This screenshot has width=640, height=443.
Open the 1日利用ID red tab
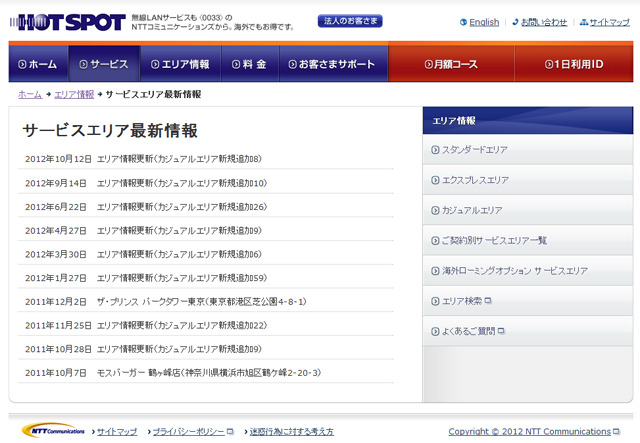[574, 64]
